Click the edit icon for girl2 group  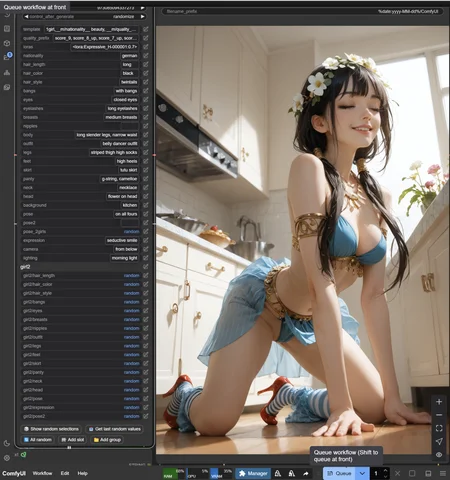(x=146, y=267)
